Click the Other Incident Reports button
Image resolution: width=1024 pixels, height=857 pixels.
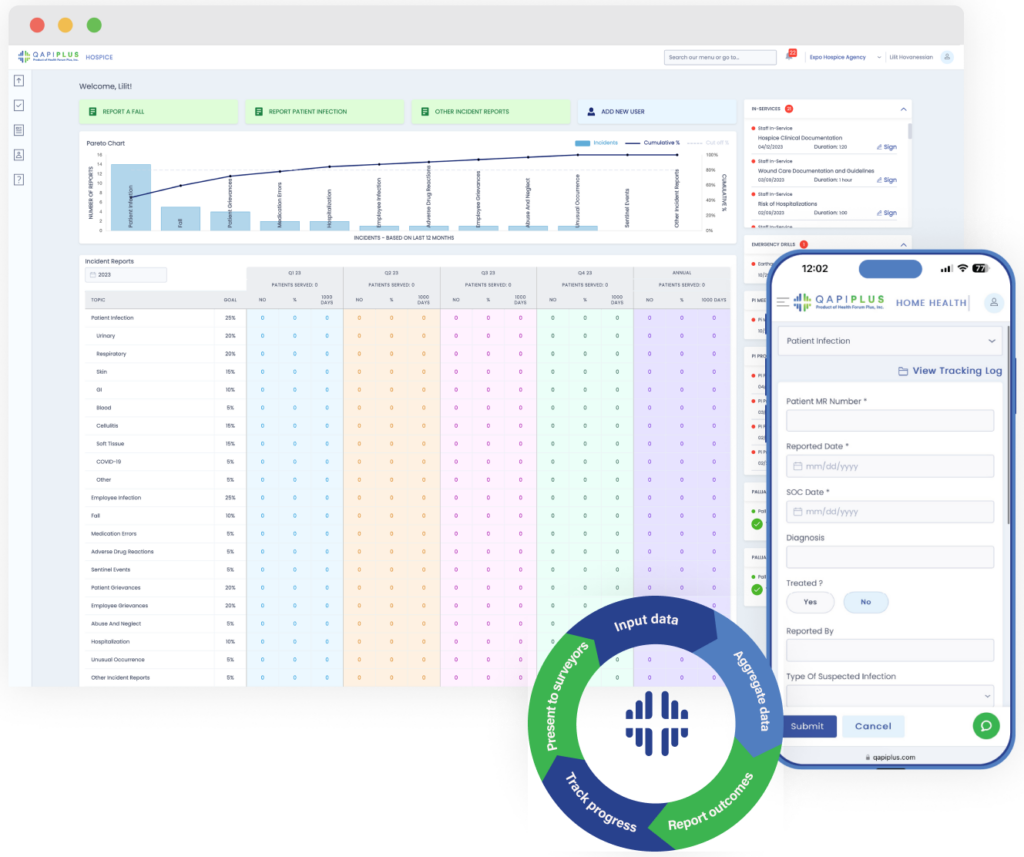(490, 112)
